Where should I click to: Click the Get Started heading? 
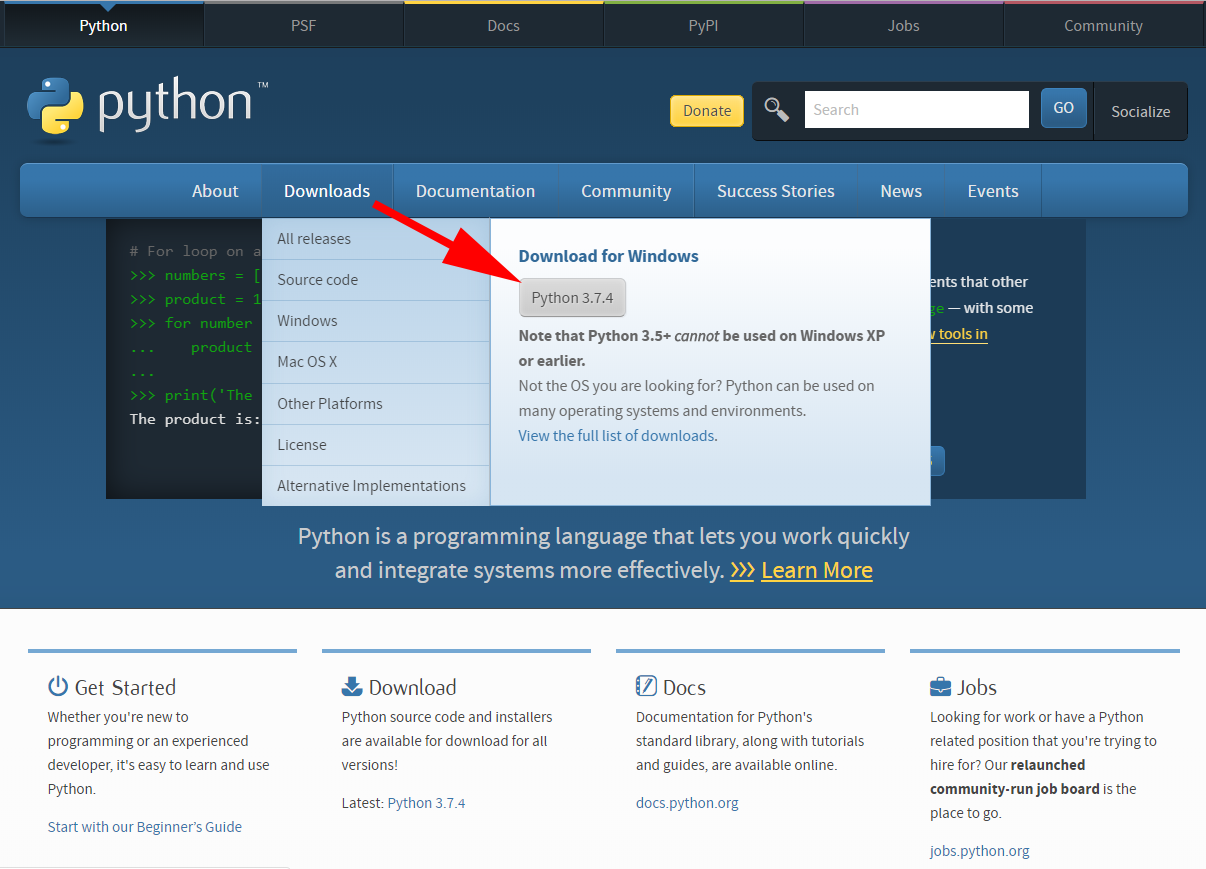pos(125,687)
